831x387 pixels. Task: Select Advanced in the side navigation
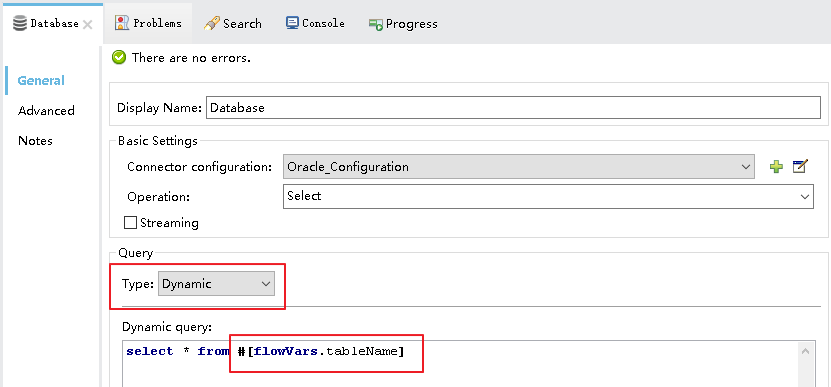pyautogui.click(x=46, y=111)
